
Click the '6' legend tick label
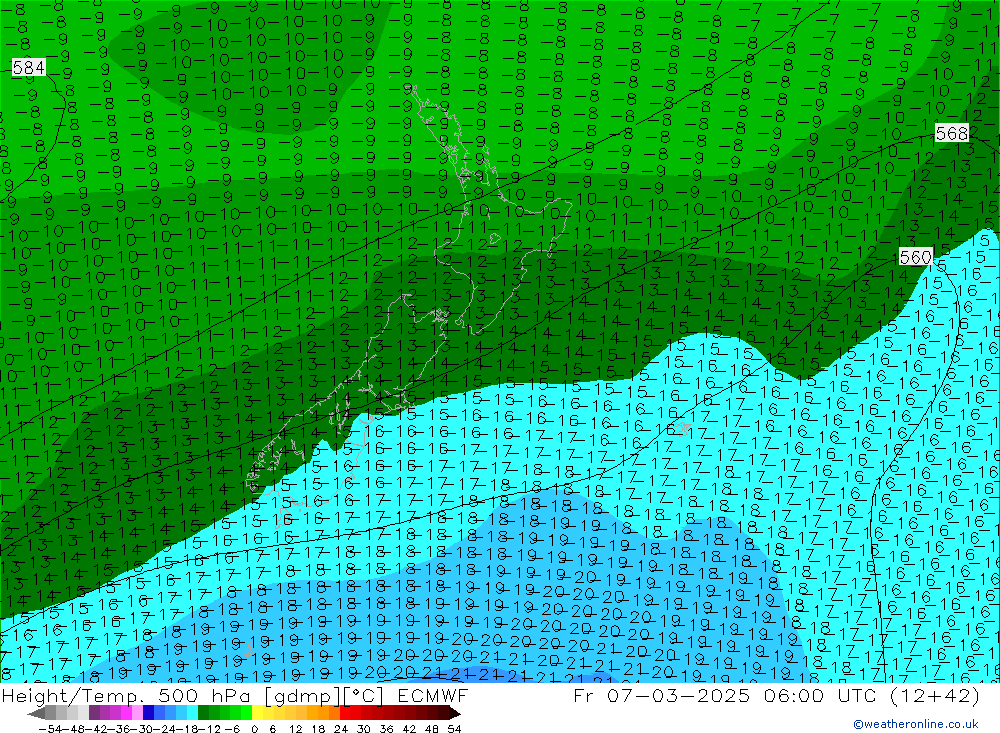272,729
